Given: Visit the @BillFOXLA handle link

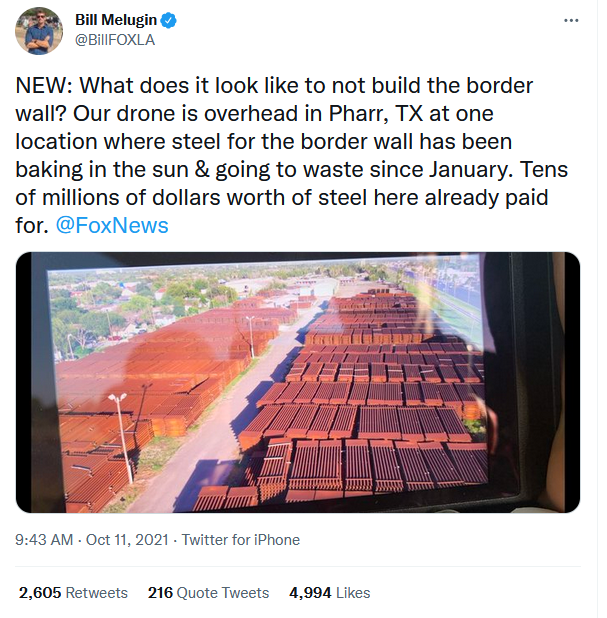Looking at the screenshot, I should (115, 40).
